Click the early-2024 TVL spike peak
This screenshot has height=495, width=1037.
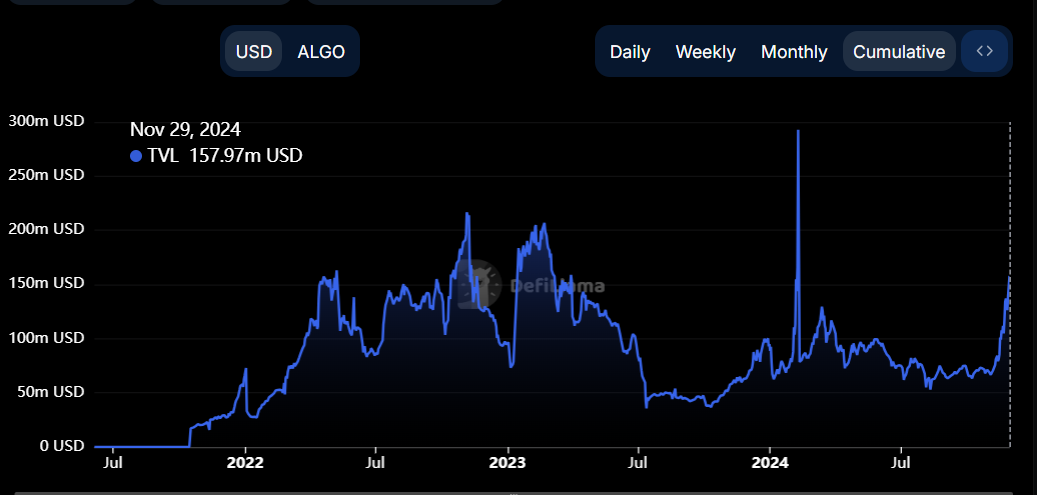click(798, 131)
